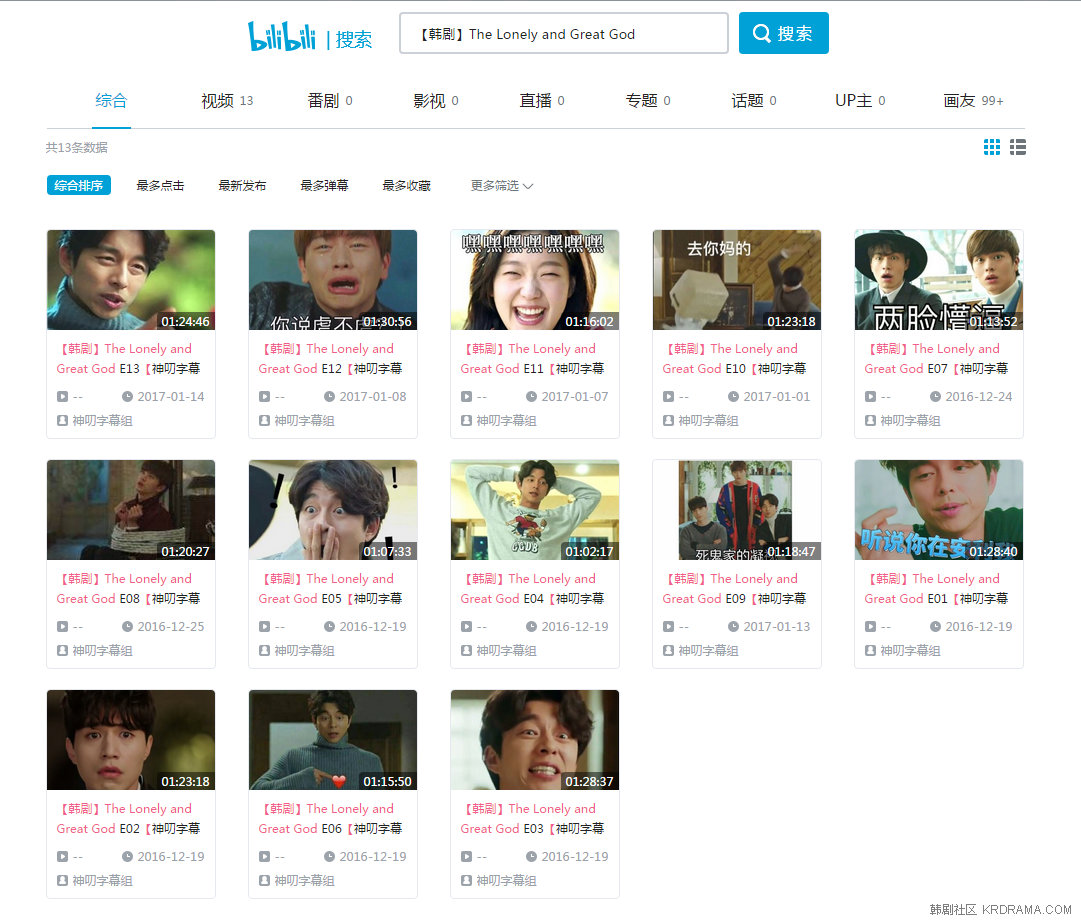Click uploader icon on E06 card

tap(264, 880)
